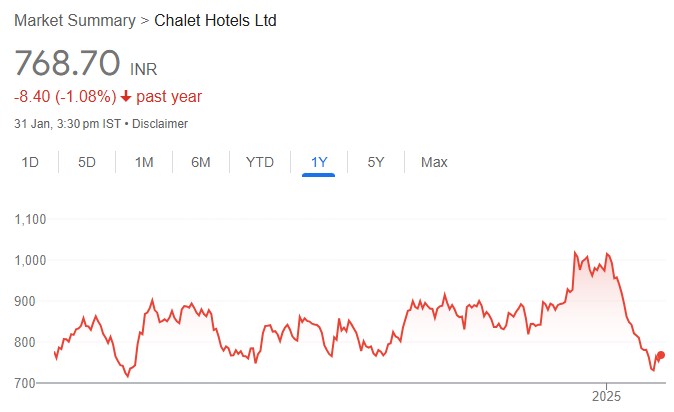This screenshot has height=412, width=674.
Task: Click the 2025 x-axis marker
Action: pos(606,396)
